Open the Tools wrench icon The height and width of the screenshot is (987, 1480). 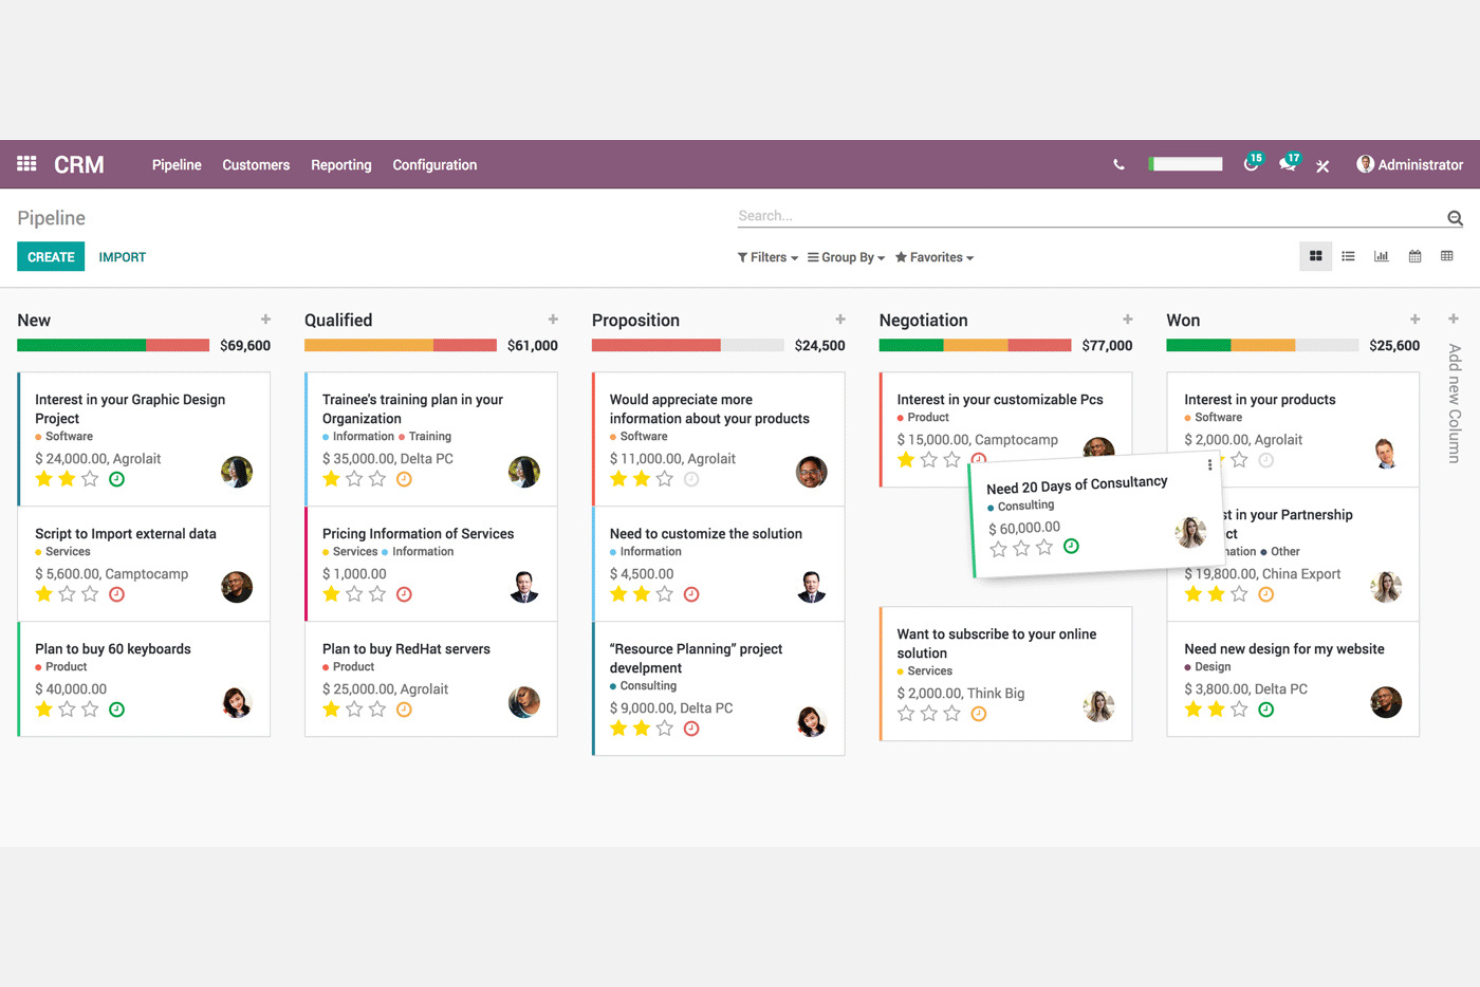(1323, 164)
